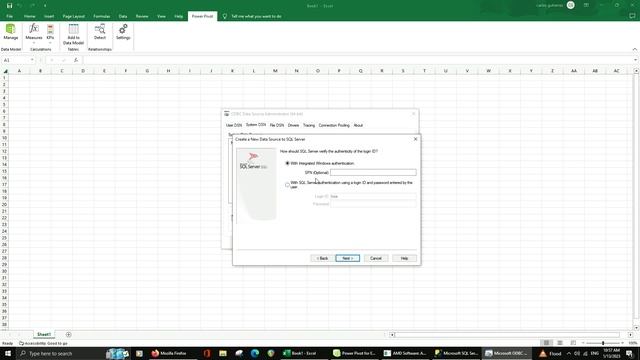Click the lightbulb Tell me icon

224,16
